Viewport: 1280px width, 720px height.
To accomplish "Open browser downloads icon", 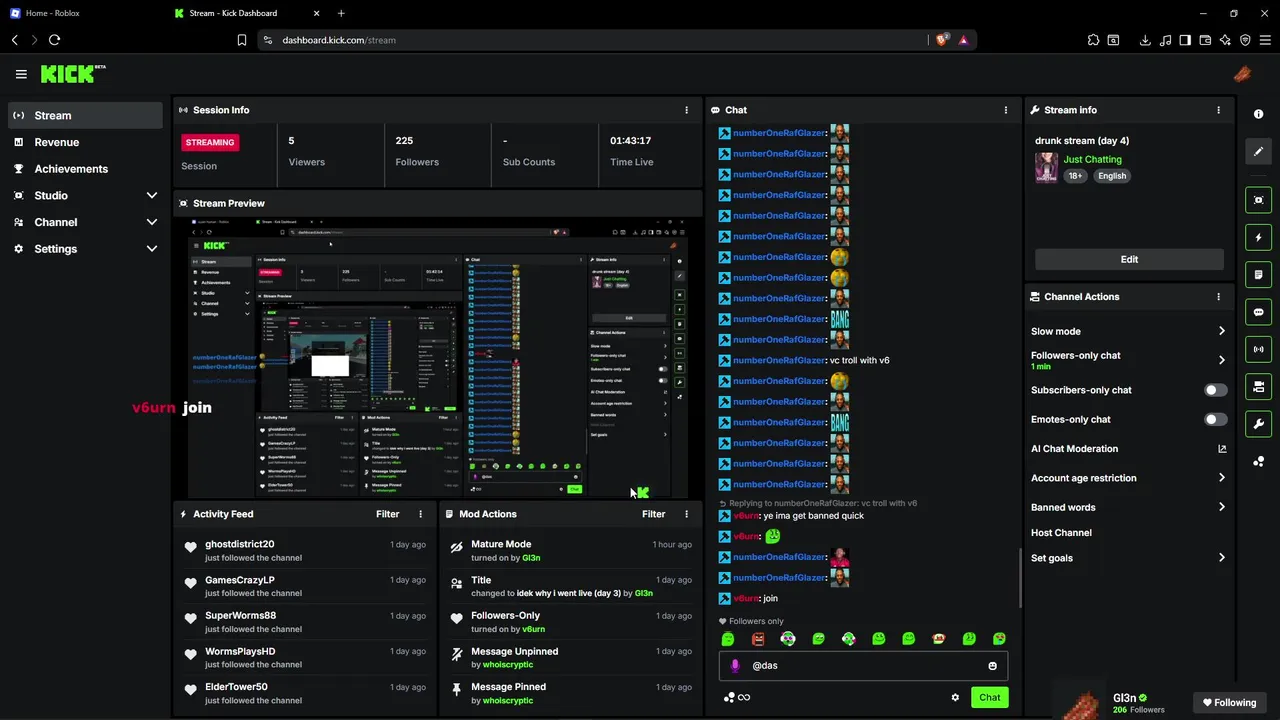I will pos(1145,40).
